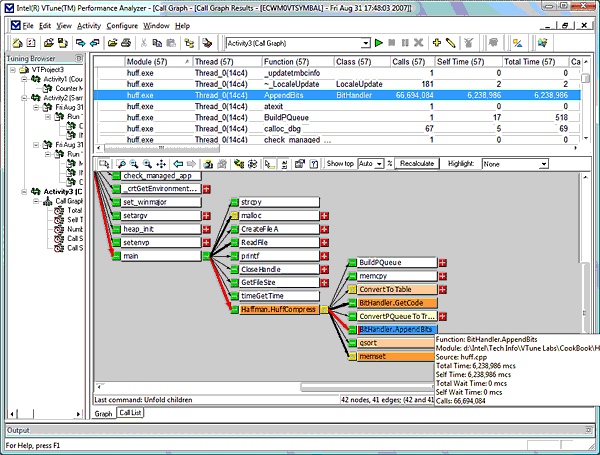
Task: Click the help question mark icon in graph toolbar
Action: pyautogui.click(x=315, y=164)
